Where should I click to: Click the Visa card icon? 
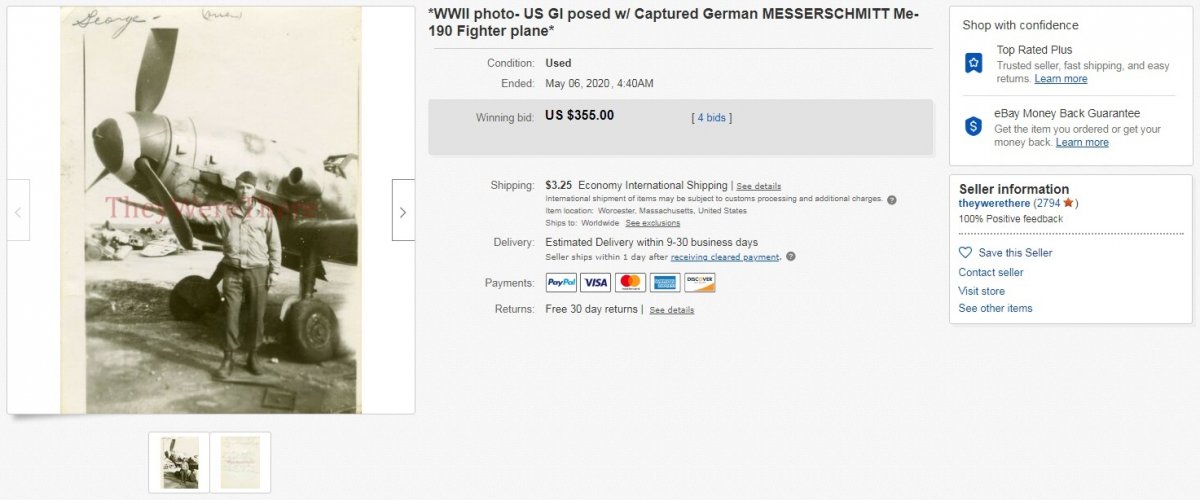coord(596,283)
